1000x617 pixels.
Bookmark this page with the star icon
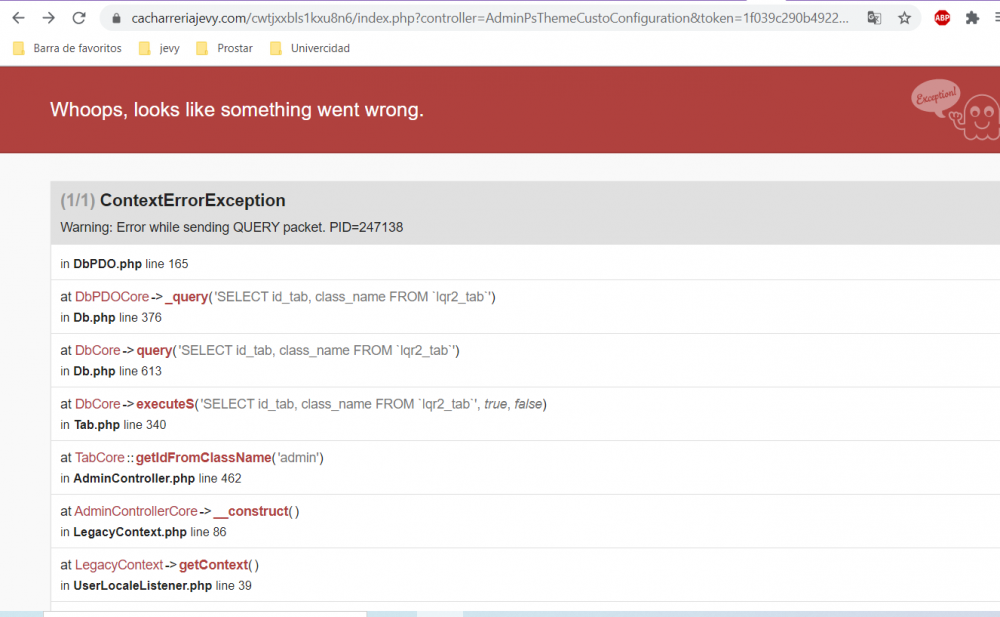tap(904, 19)
